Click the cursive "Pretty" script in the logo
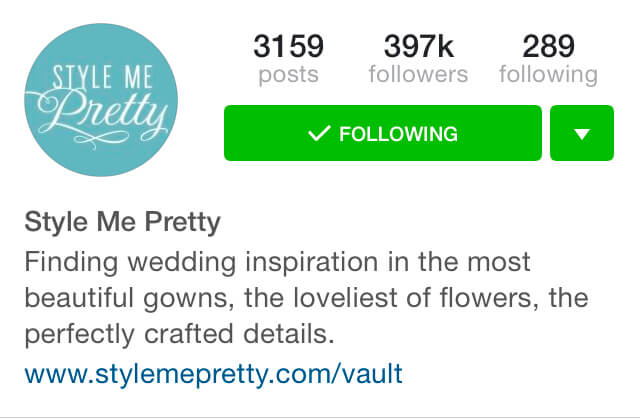The height and width of the screenshot is (420, 640). 106,112
